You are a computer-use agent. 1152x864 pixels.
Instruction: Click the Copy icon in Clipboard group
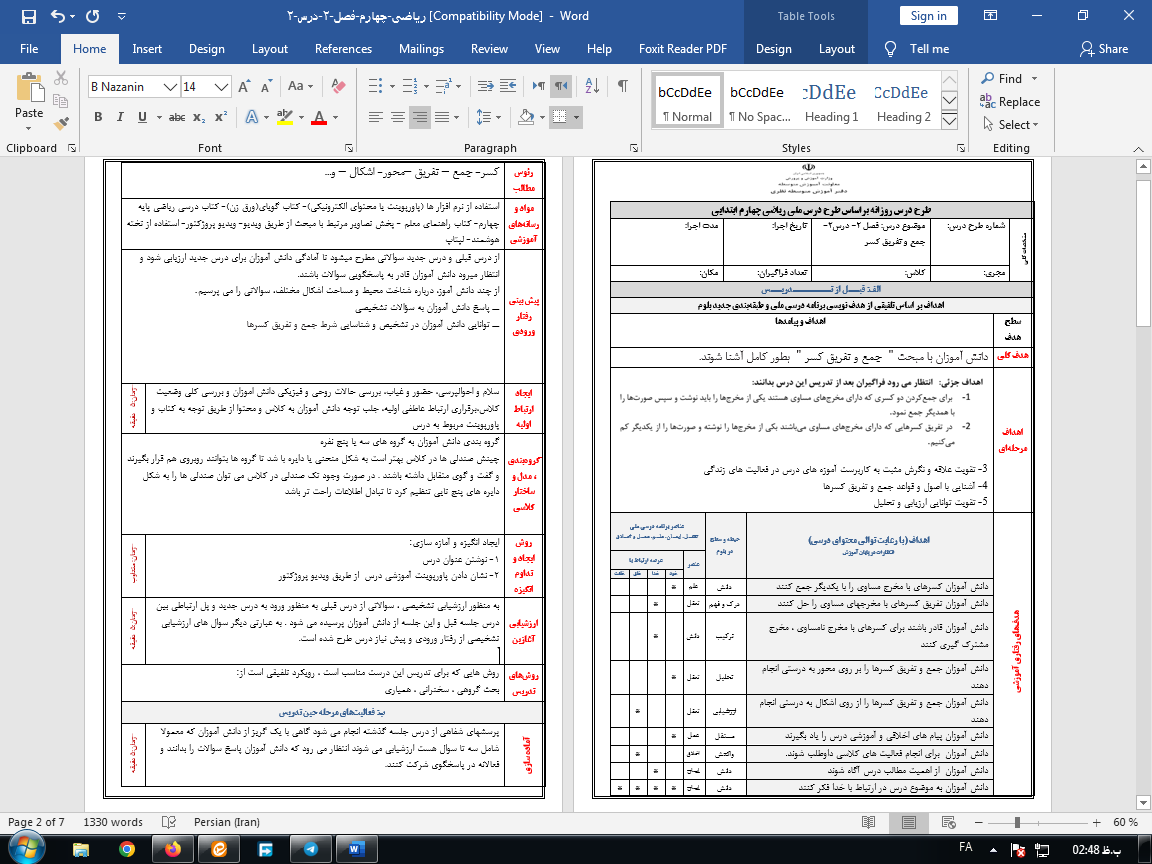coord(61,101)
